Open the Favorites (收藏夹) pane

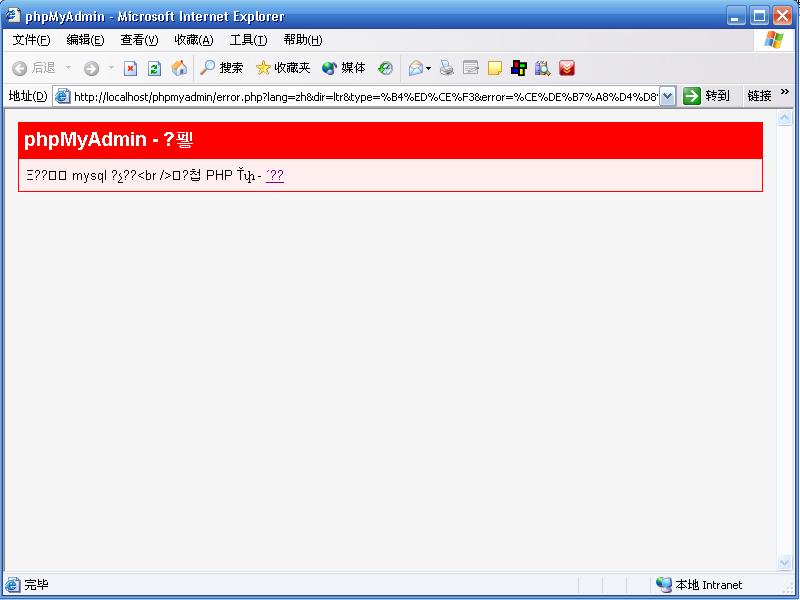tap(283, 68)
